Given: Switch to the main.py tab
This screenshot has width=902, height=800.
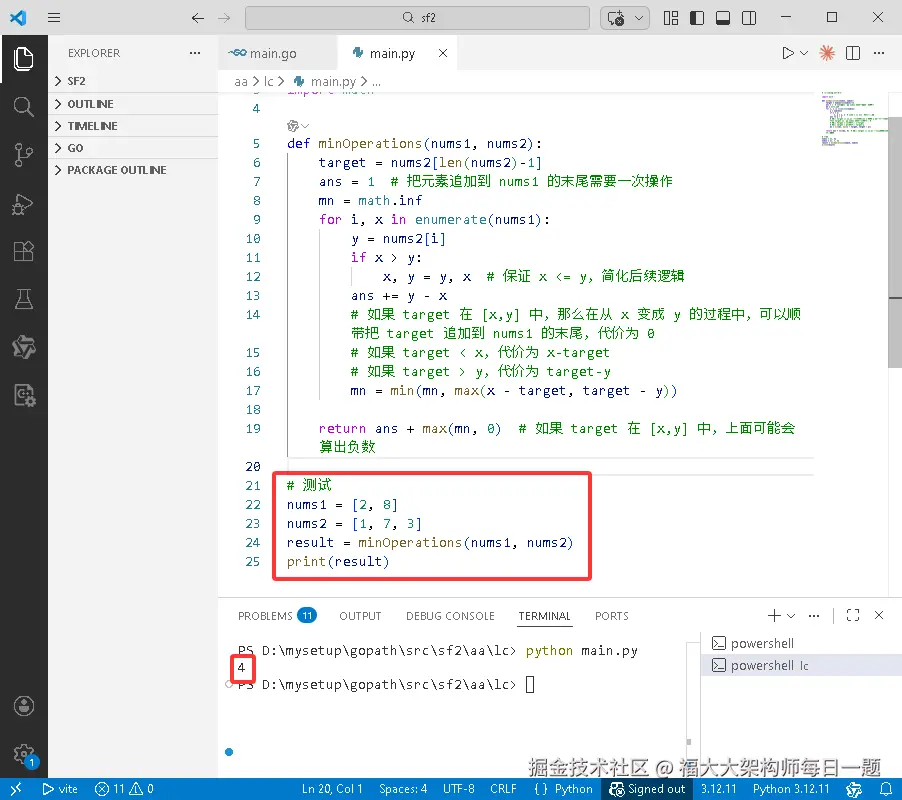Looking at the screenshot, I should (x=392, y=53).
